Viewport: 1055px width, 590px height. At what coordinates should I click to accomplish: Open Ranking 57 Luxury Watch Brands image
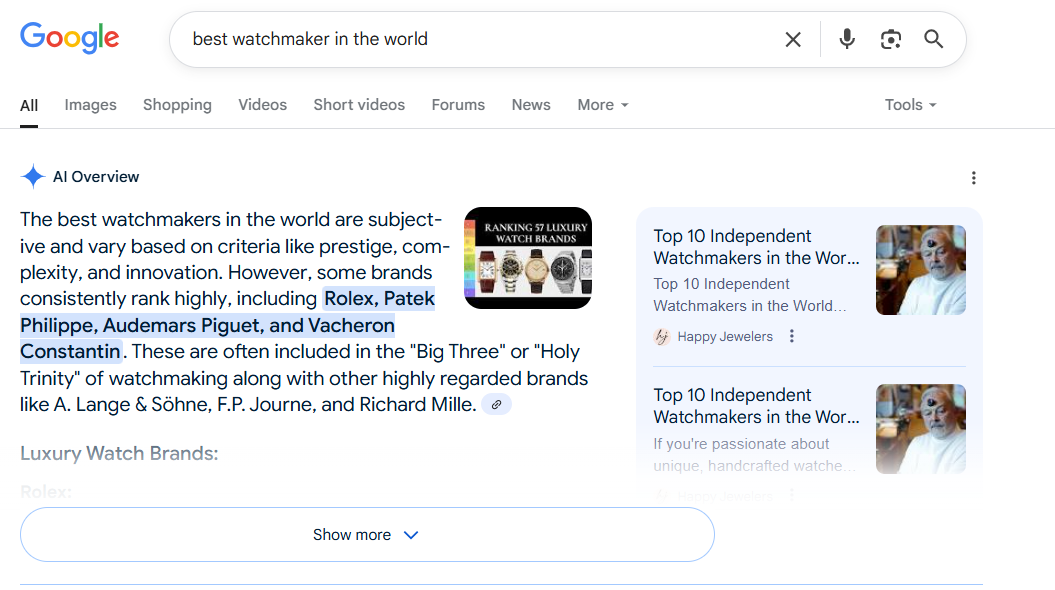528,258
